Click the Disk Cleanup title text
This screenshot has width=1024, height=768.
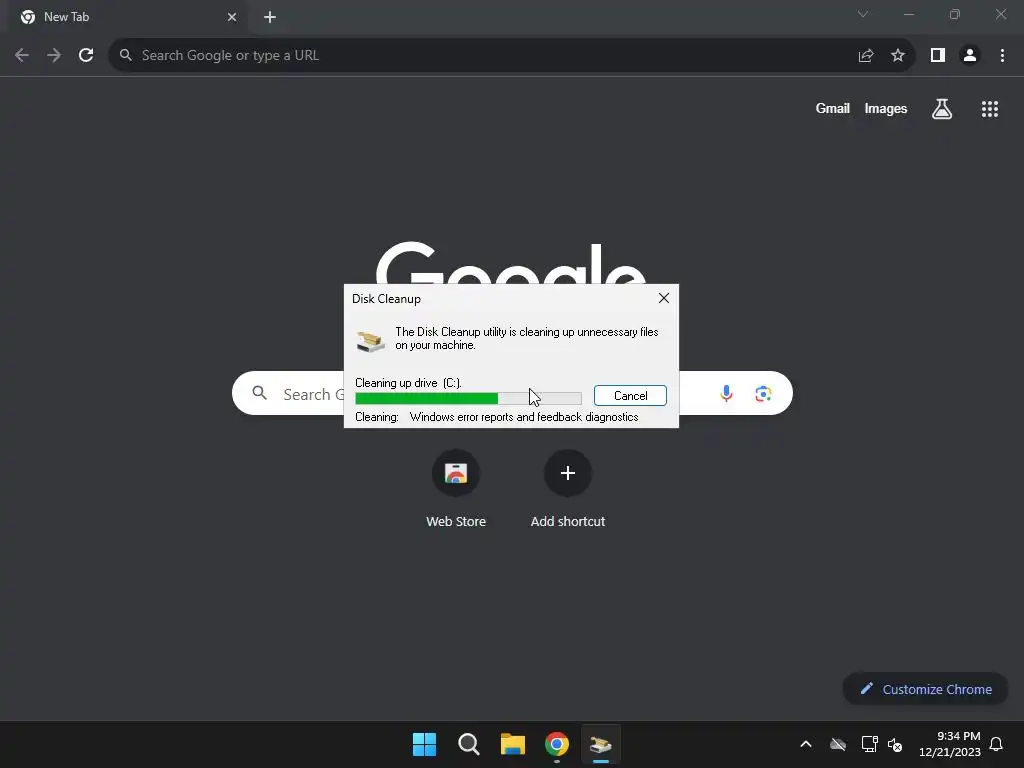(x=386, y=299)
